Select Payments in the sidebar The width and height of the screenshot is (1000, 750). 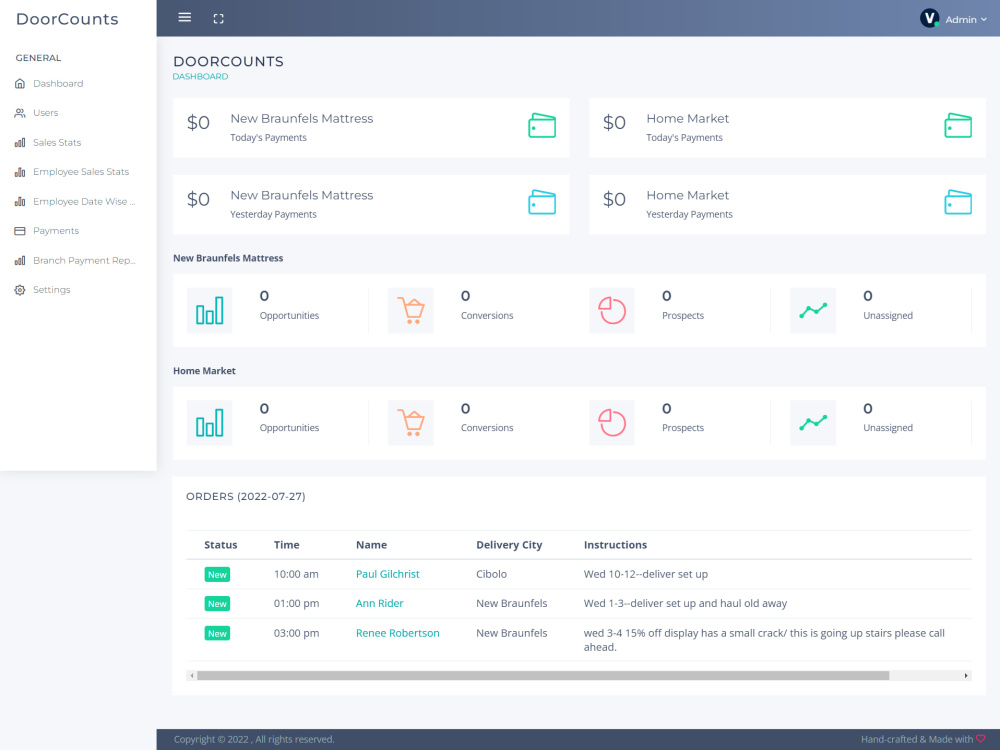56,231
